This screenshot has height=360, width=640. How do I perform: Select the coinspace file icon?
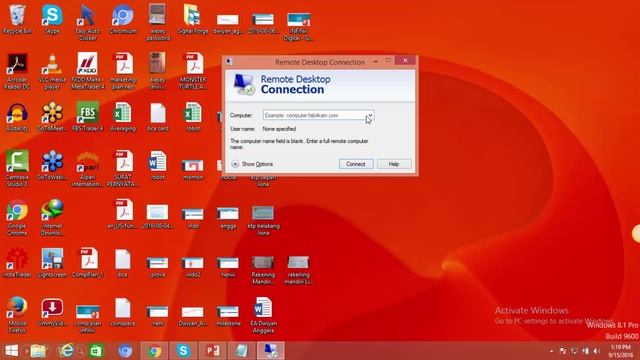[123, 312]
